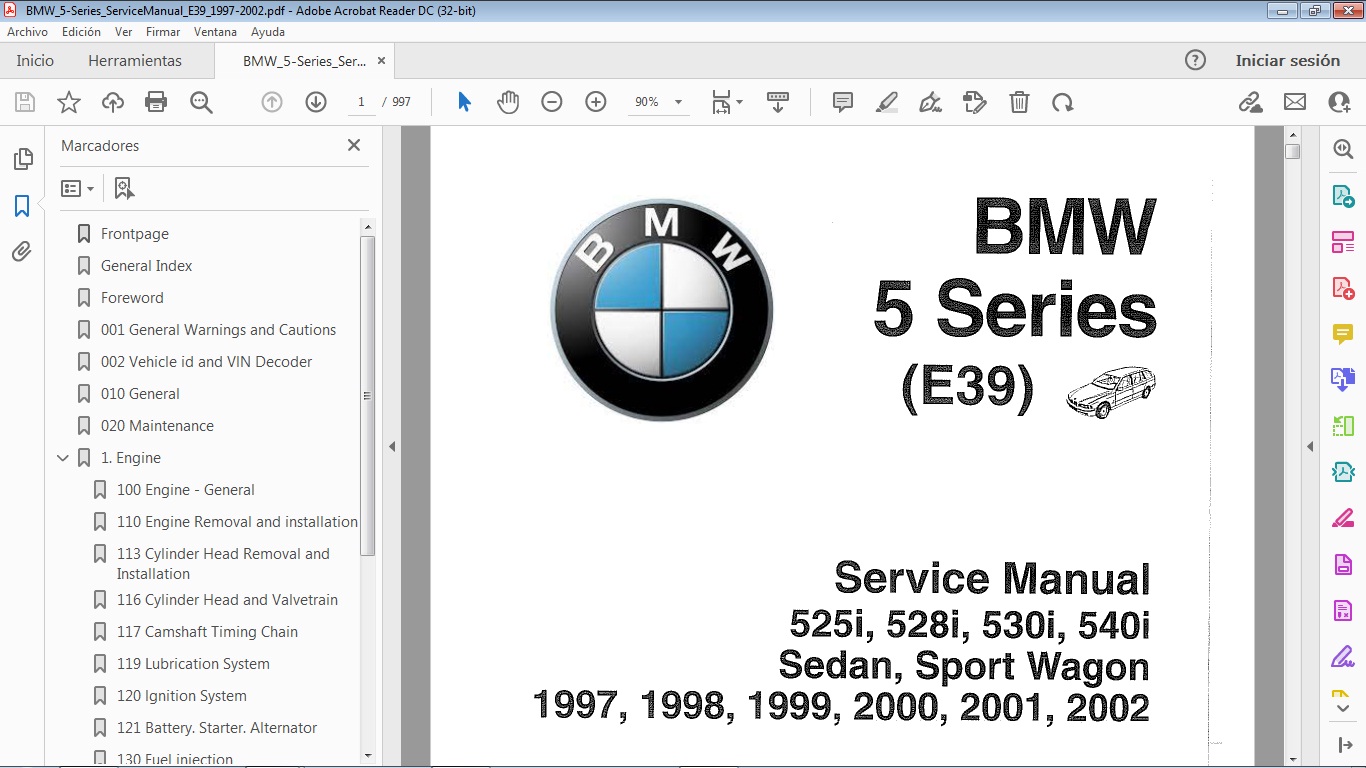1366x768 pixels.
Task: Open the document search magnifier tool
Action: (201, 101)
